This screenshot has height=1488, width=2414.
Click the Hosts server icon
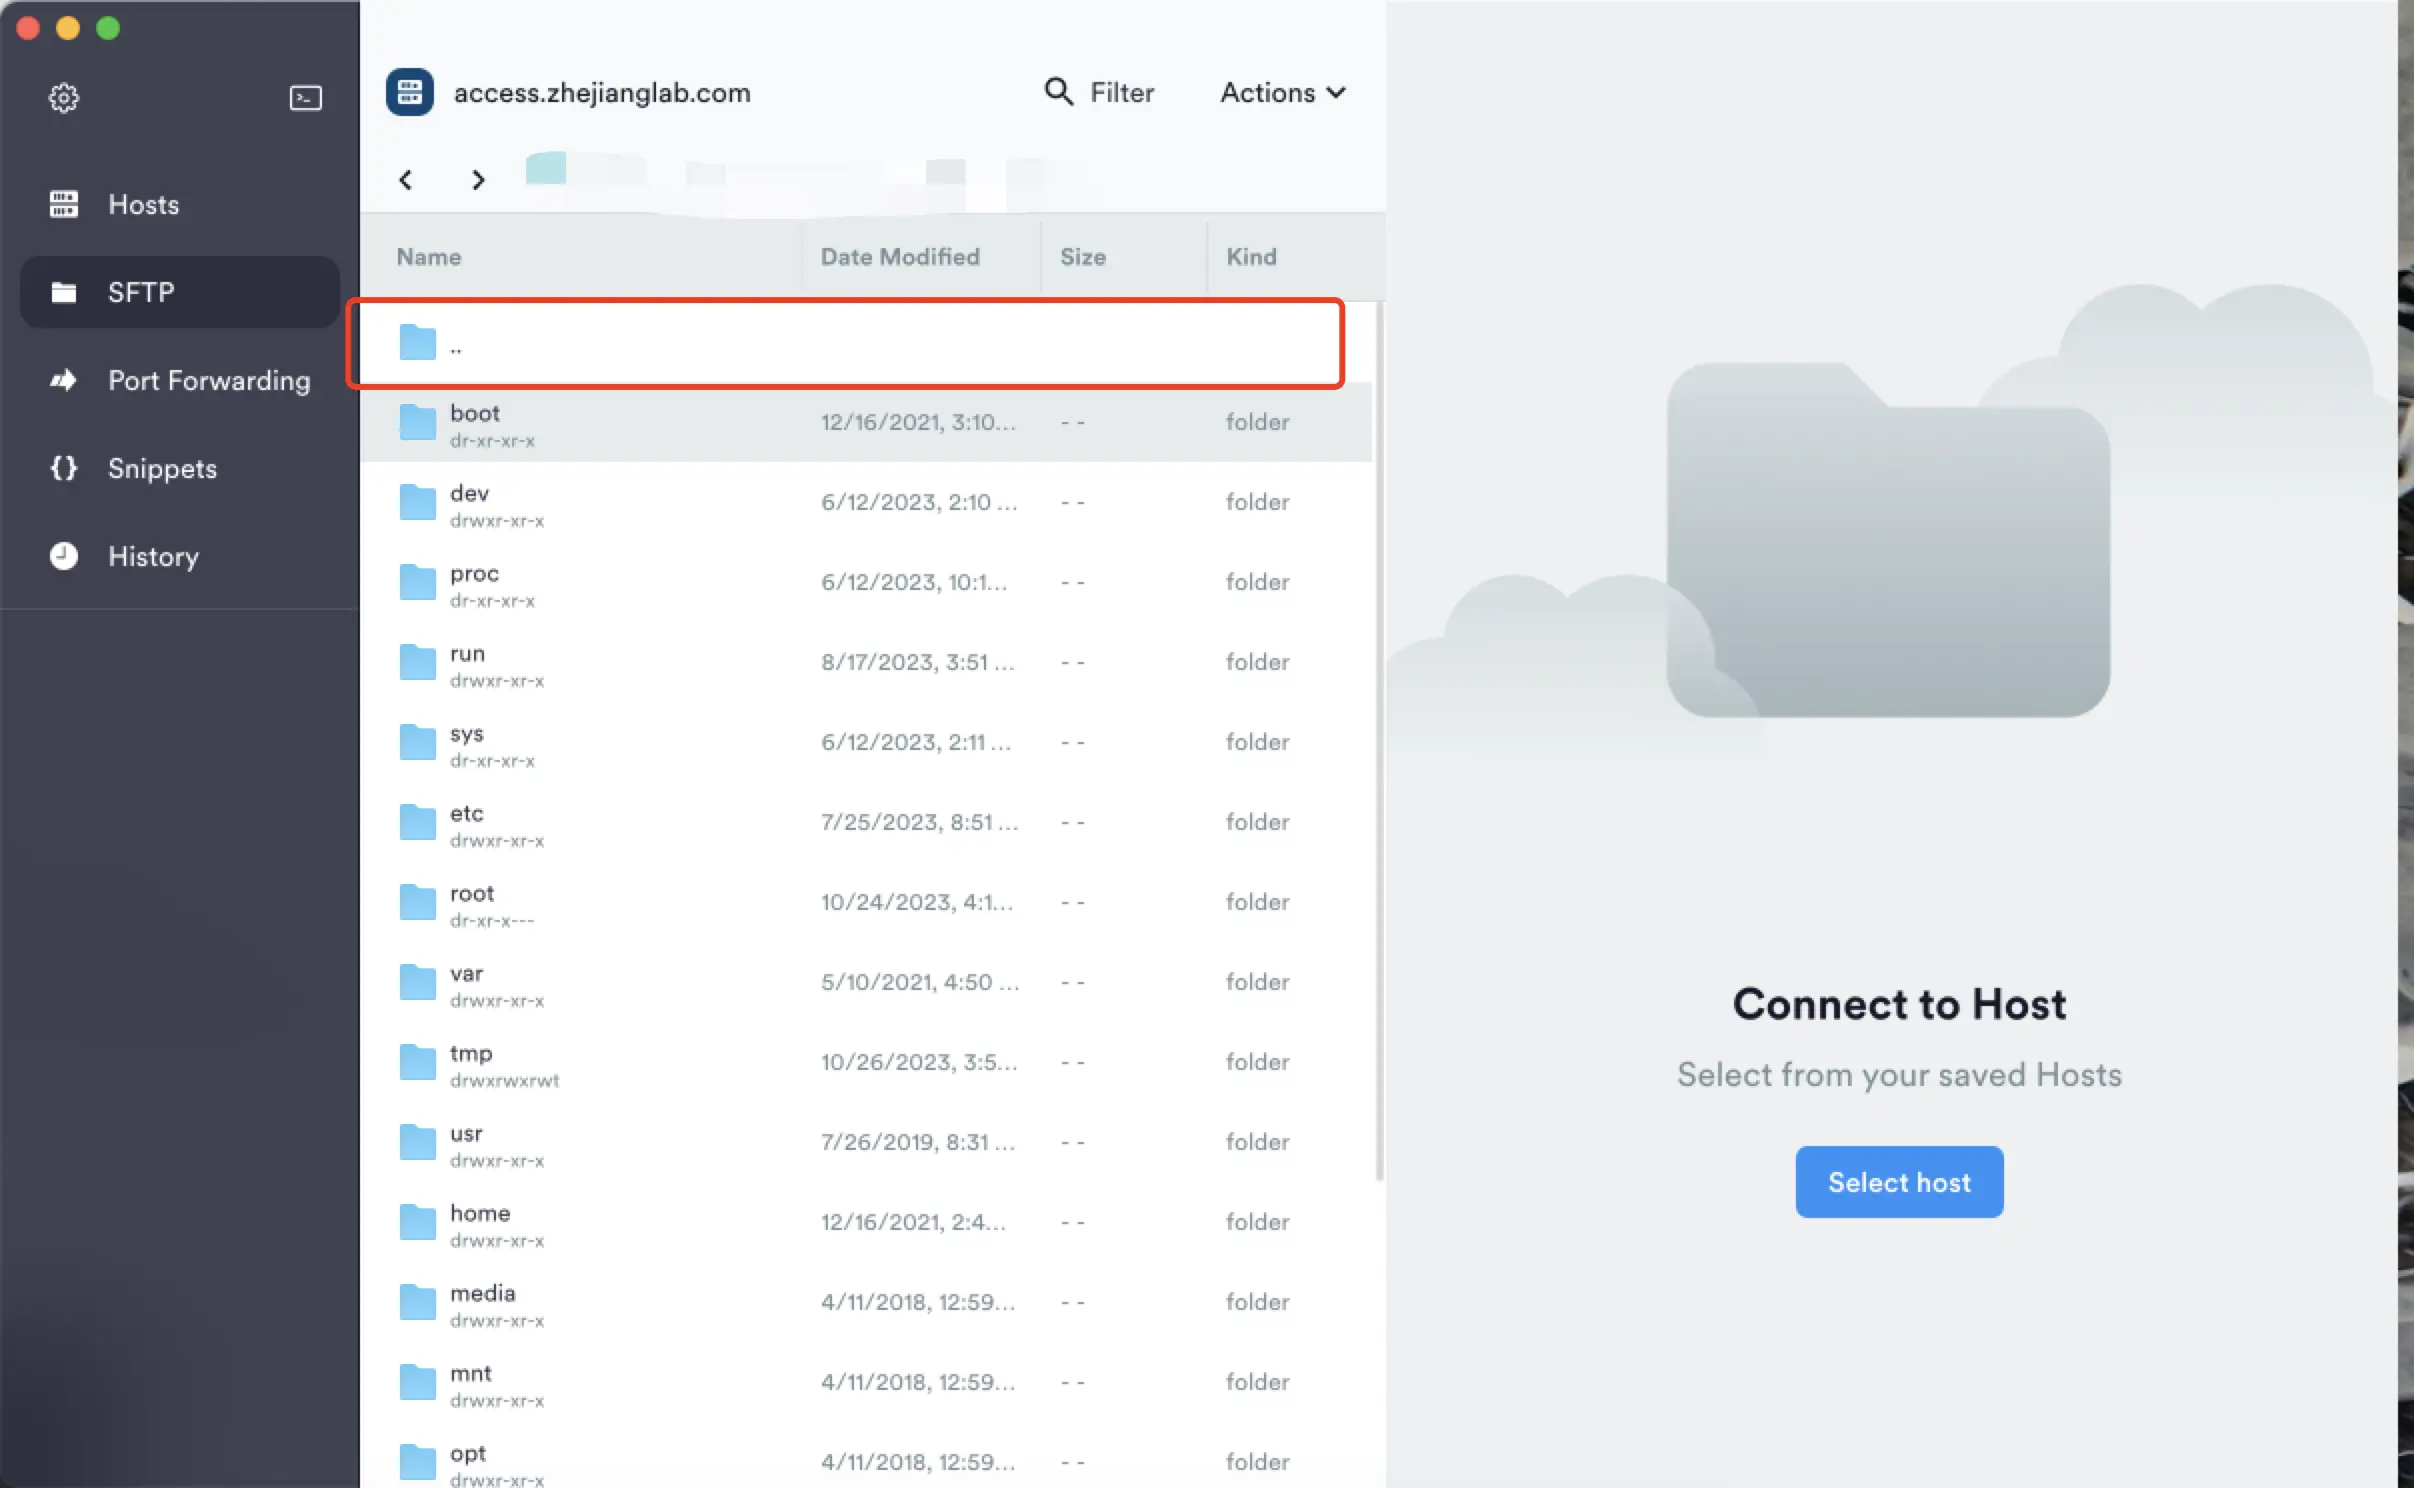click(64, 204)
